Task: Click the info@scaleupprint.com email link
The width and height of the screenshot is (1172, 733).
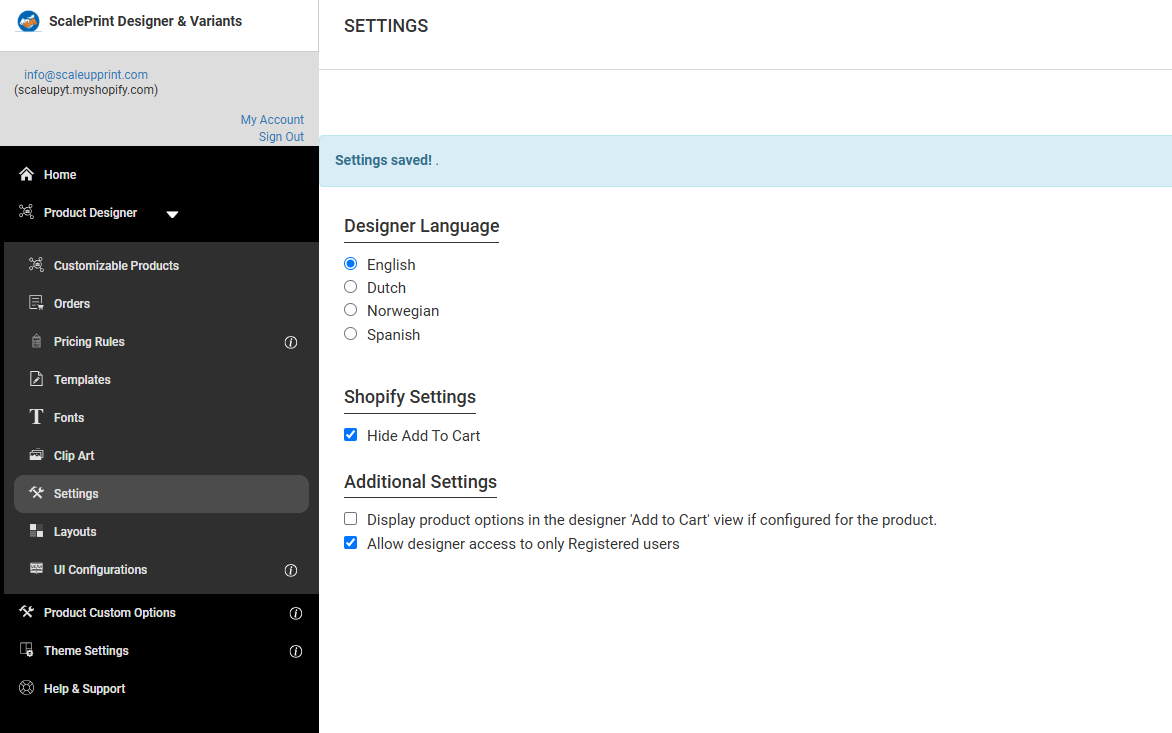Action: click(x=86, y=75)
